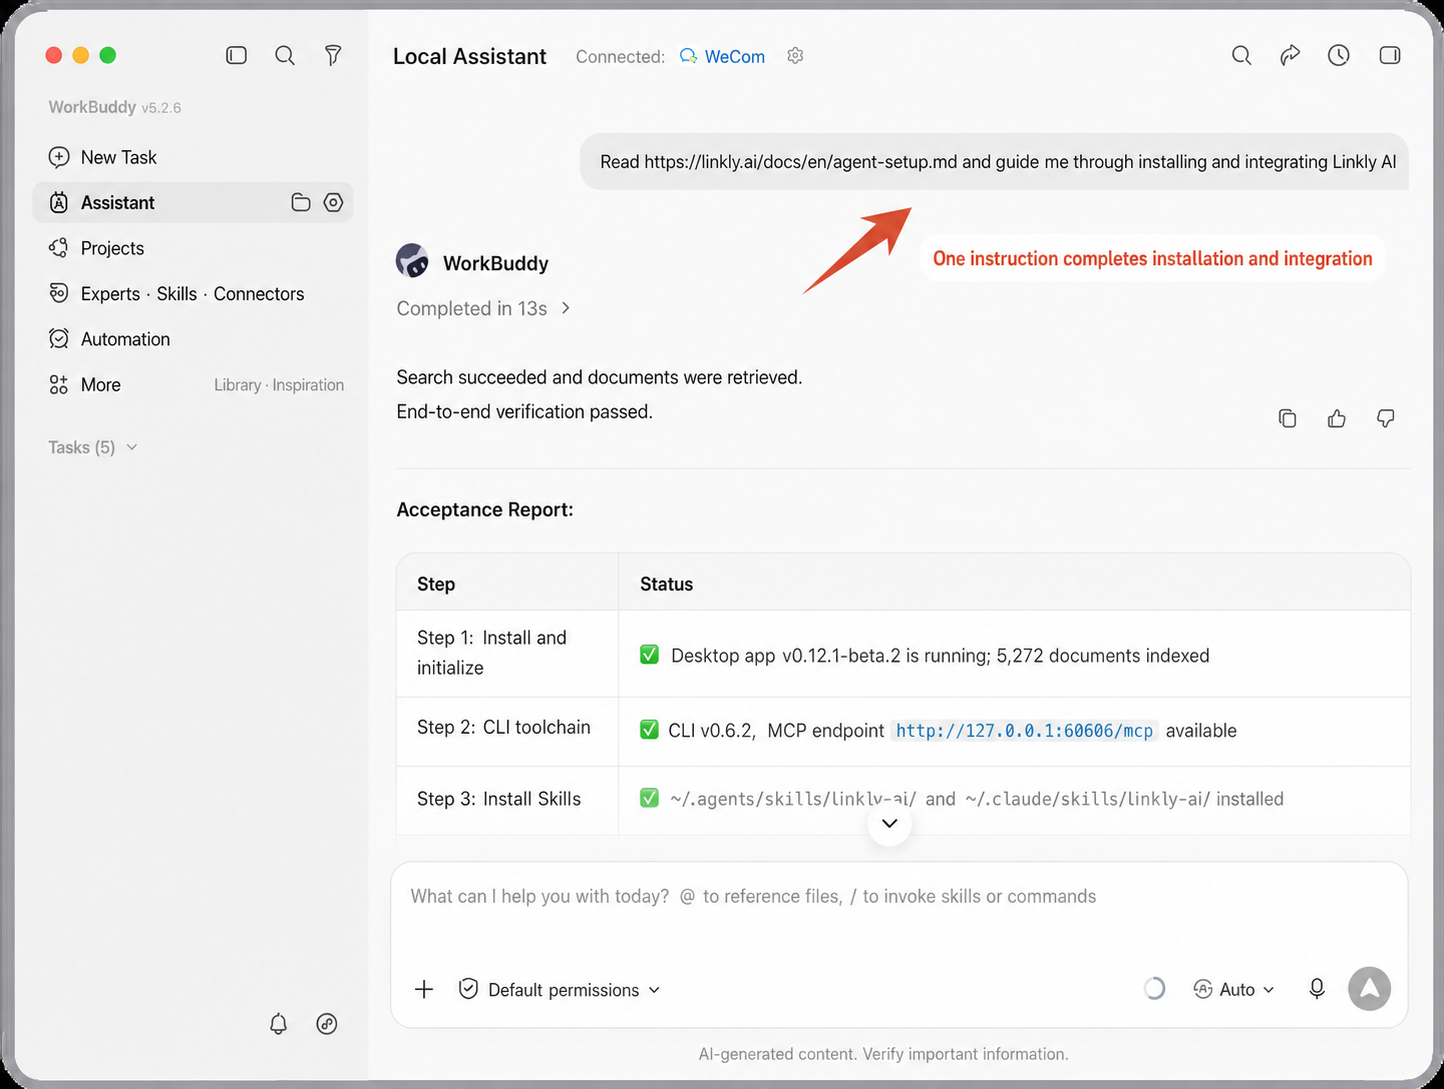
Task: Search conversation using header magnifier icon
Action: tap(1241, 56)
